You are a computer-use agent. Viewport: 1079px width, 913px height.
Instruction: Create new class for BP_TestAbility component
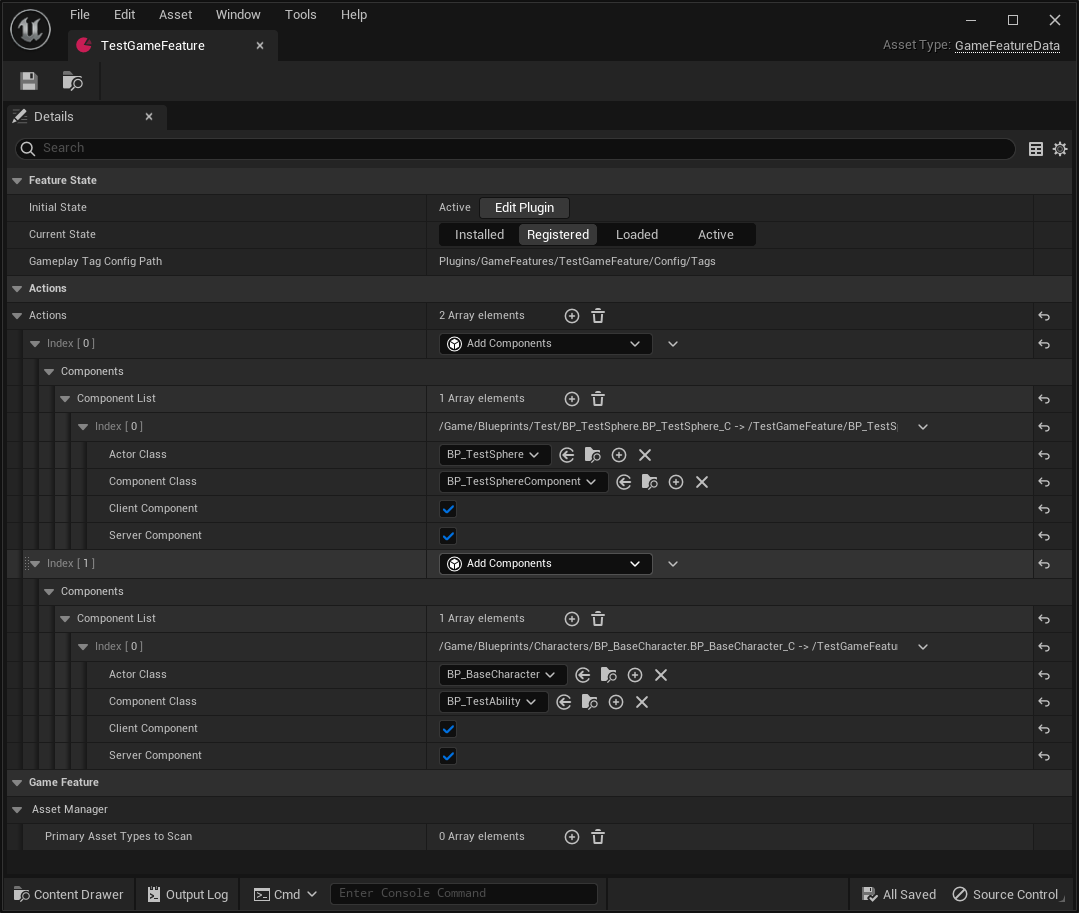(616, 702)
